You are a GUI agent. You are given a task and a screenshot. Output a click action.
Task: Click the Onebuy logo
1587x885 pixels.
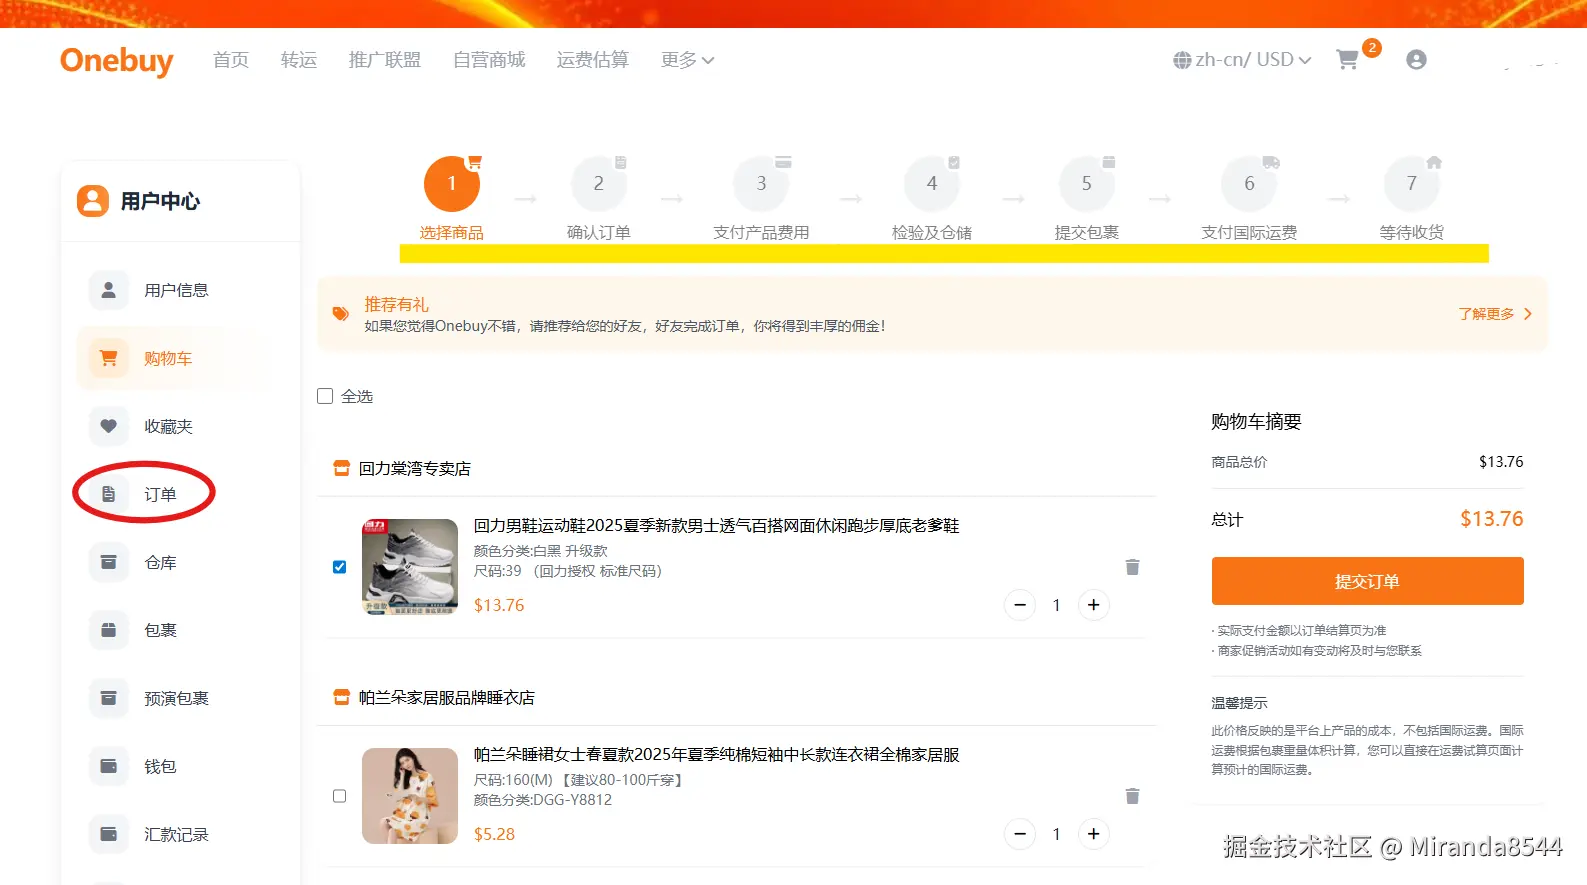[117, 60]
